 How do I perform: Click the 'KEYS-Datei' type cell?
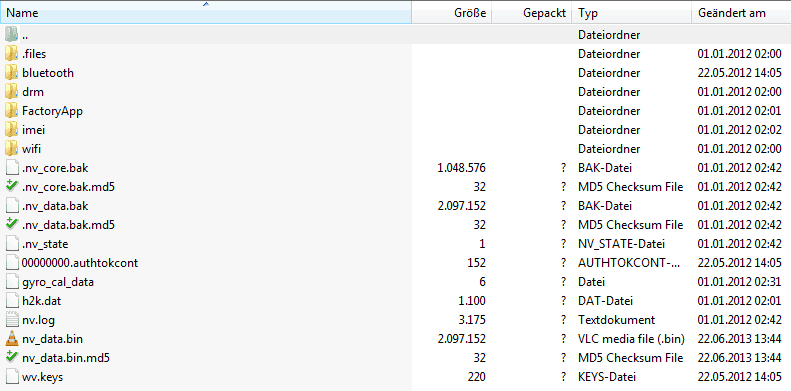(x=607, y=377)
